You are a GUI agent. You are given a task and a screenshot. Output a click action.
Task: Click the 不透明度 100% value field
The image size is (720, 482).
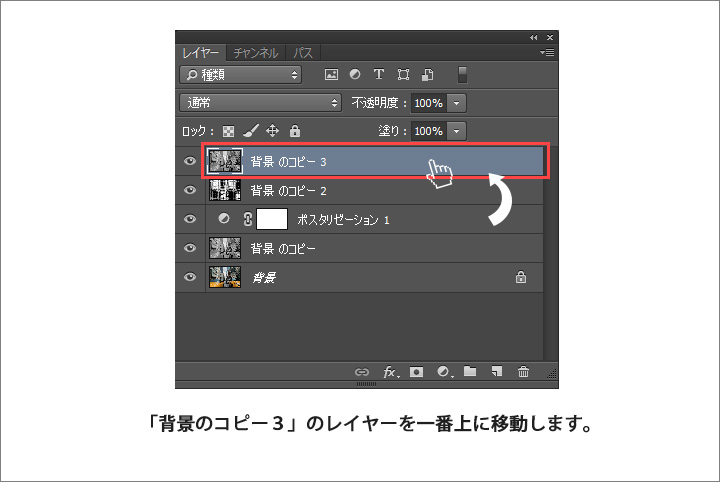(x=429, y=103)
